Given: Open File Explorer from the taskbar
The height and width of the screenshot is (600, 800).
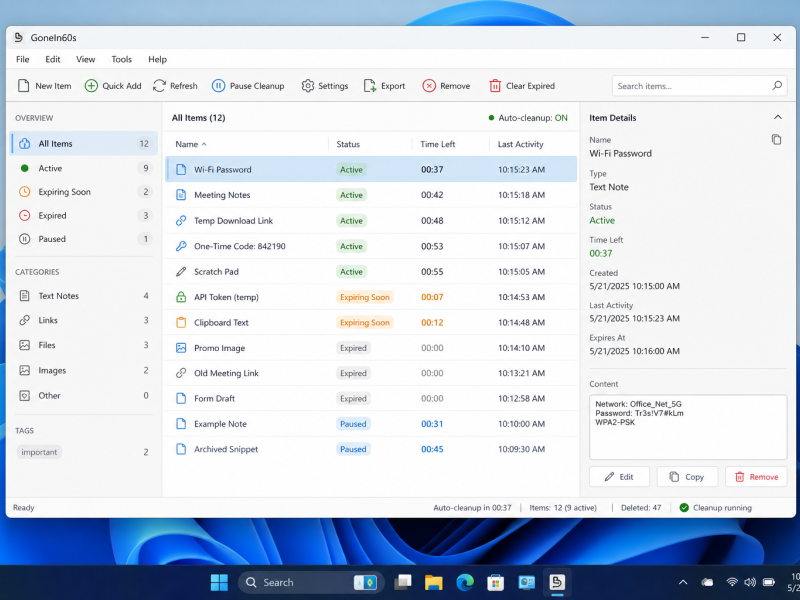Looking at the screenshot, I should click(434, 582).
